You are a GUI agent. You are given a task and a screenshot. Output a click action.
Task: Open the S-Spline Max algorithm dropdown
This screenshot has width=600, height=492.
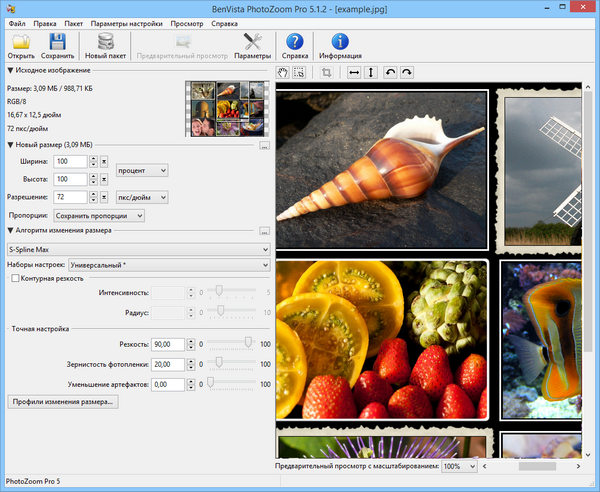[138, 247]
